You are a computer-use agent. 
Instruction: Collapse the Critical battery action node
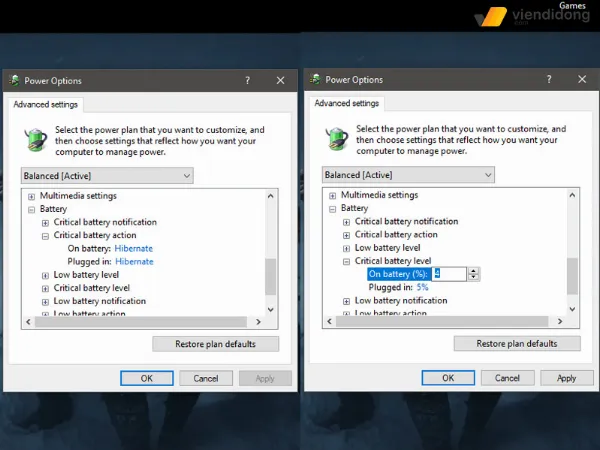(45, 235)
